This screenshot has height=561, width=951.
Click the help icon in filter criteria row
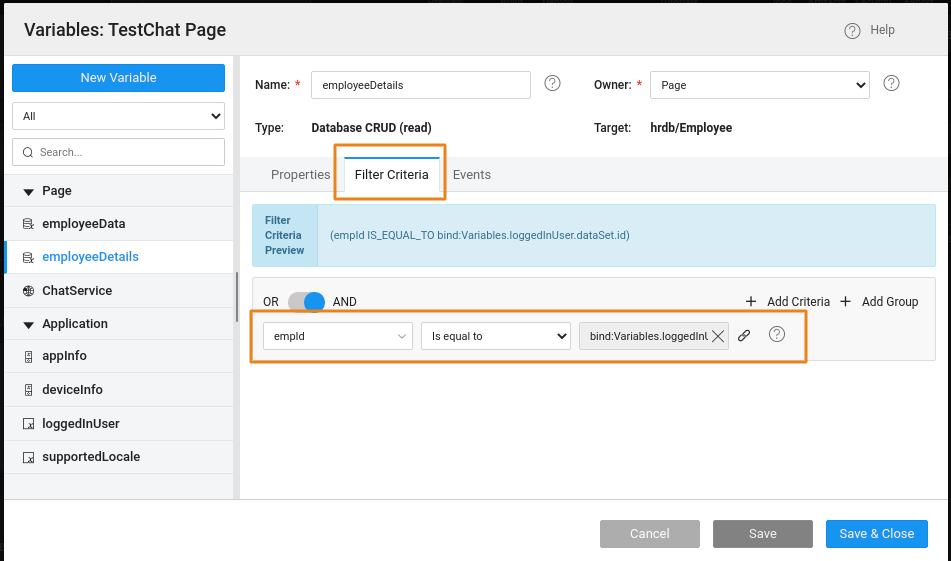tap(777, 335)
